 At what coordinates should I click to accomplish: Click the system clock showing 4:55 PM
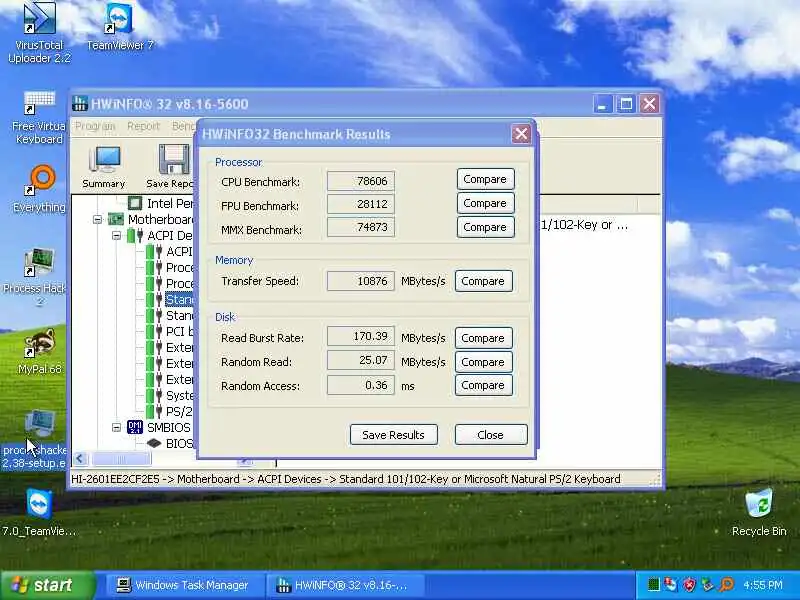pyautogui.click(x=763, y=585)
